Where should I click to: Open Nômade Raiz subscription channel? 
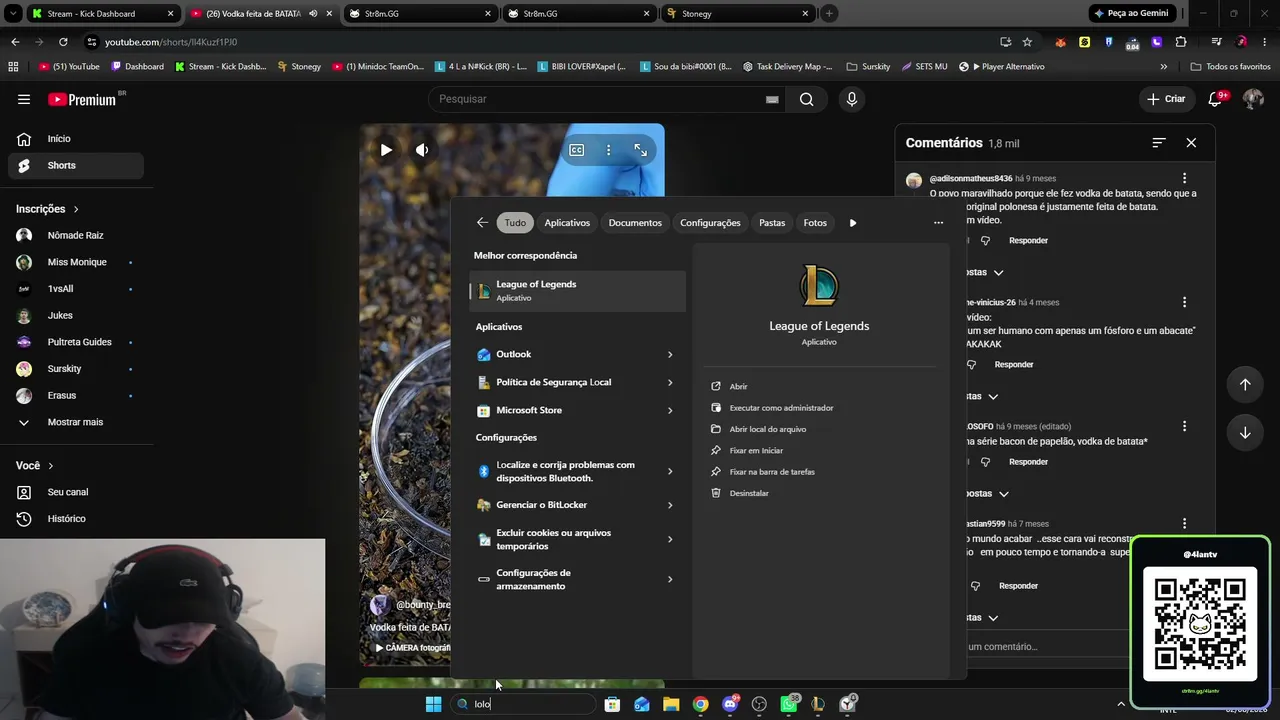point(76,235)
